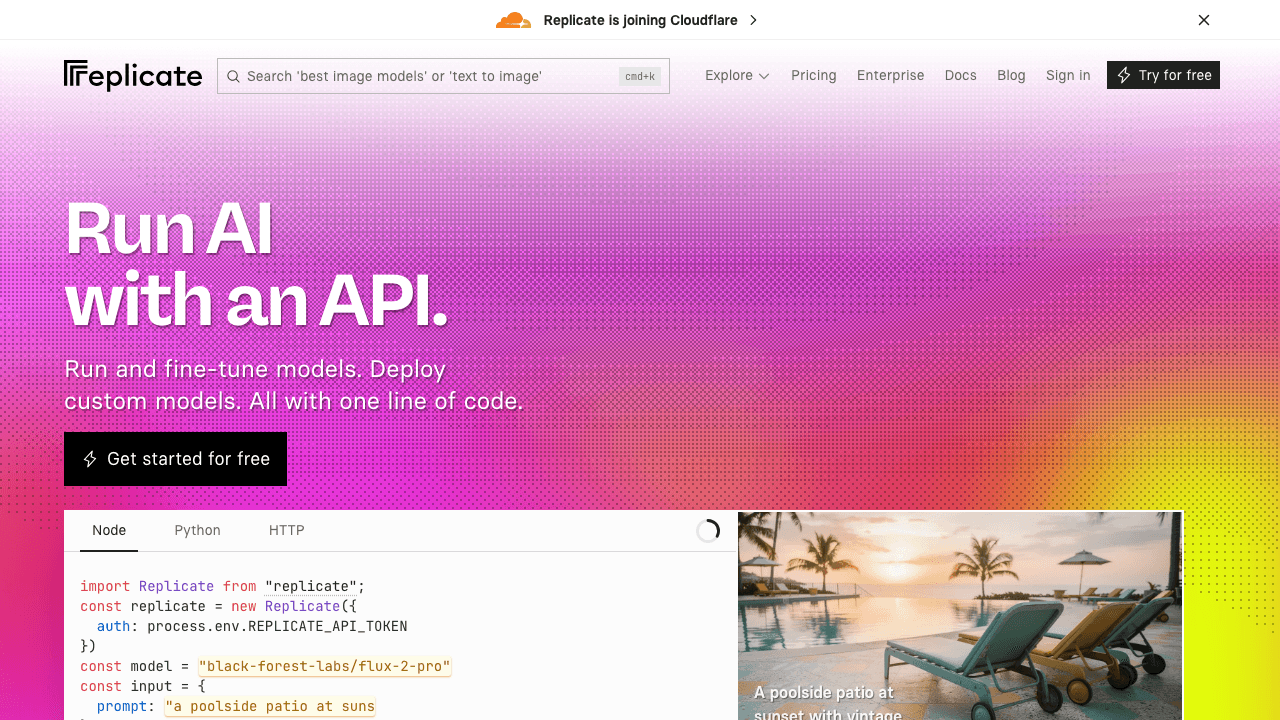Click the Replicate logo icon
Viewport: 1280px width, 720px height.
tap(73, 74)
